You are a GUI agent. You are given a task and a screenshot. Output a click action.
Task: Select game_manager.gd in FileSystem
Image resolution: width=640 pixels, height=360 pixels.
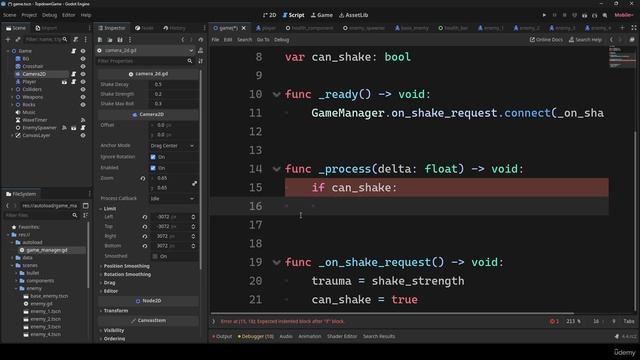pyautogui.click(x=47, y=250)
